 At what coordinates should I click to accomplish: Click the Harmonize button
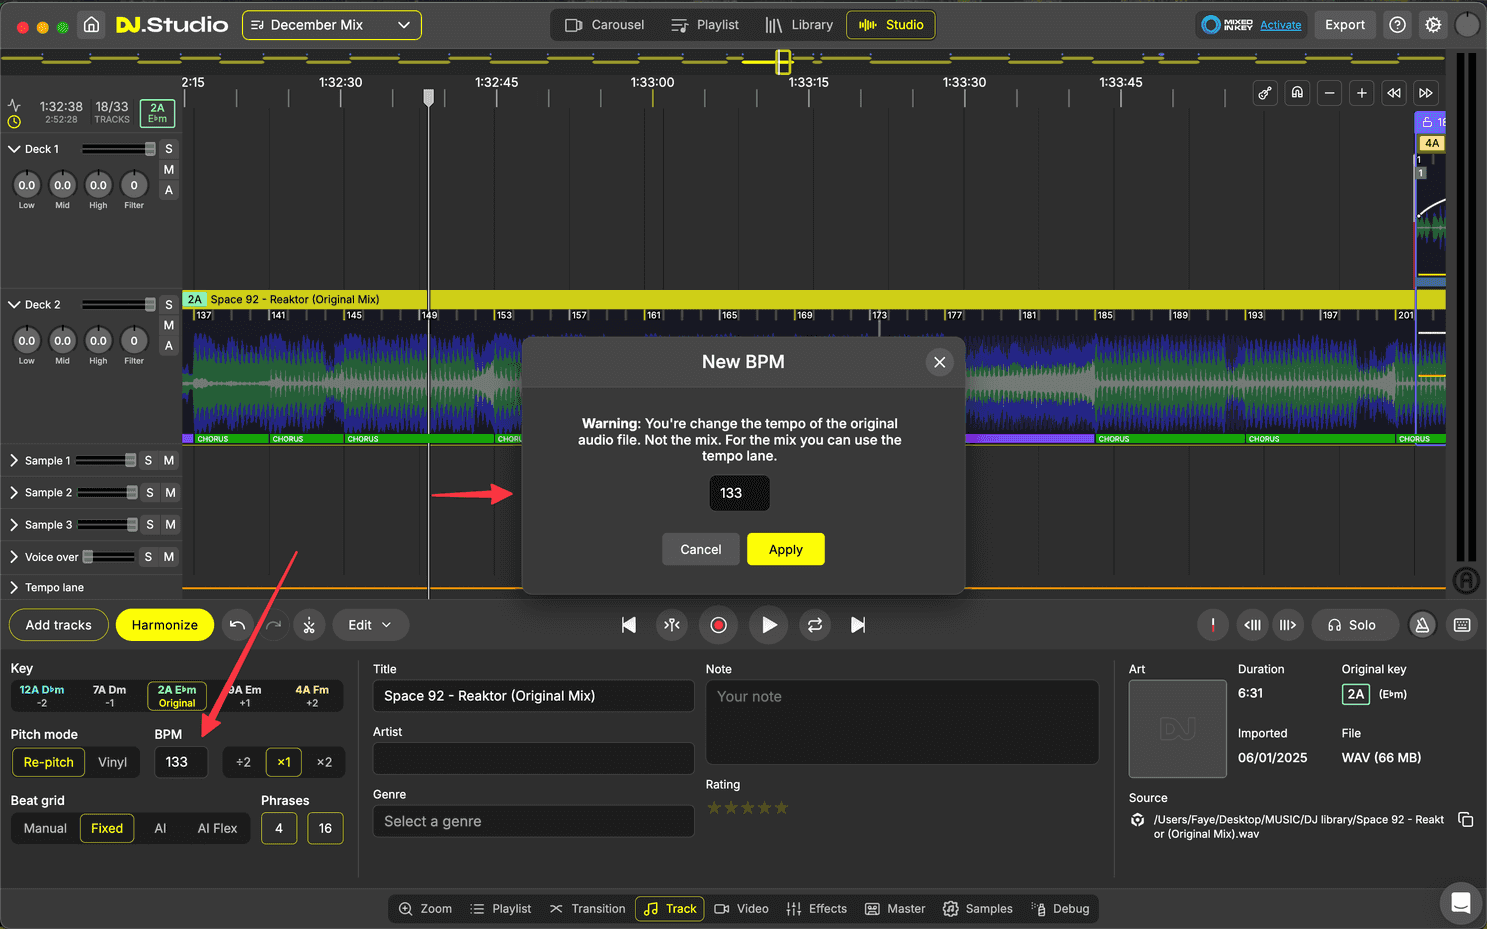[x=165, y=625]
